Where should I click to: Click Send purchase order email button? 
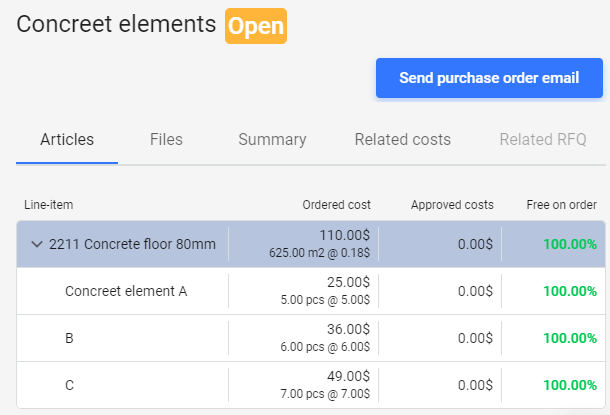point(489,78)
